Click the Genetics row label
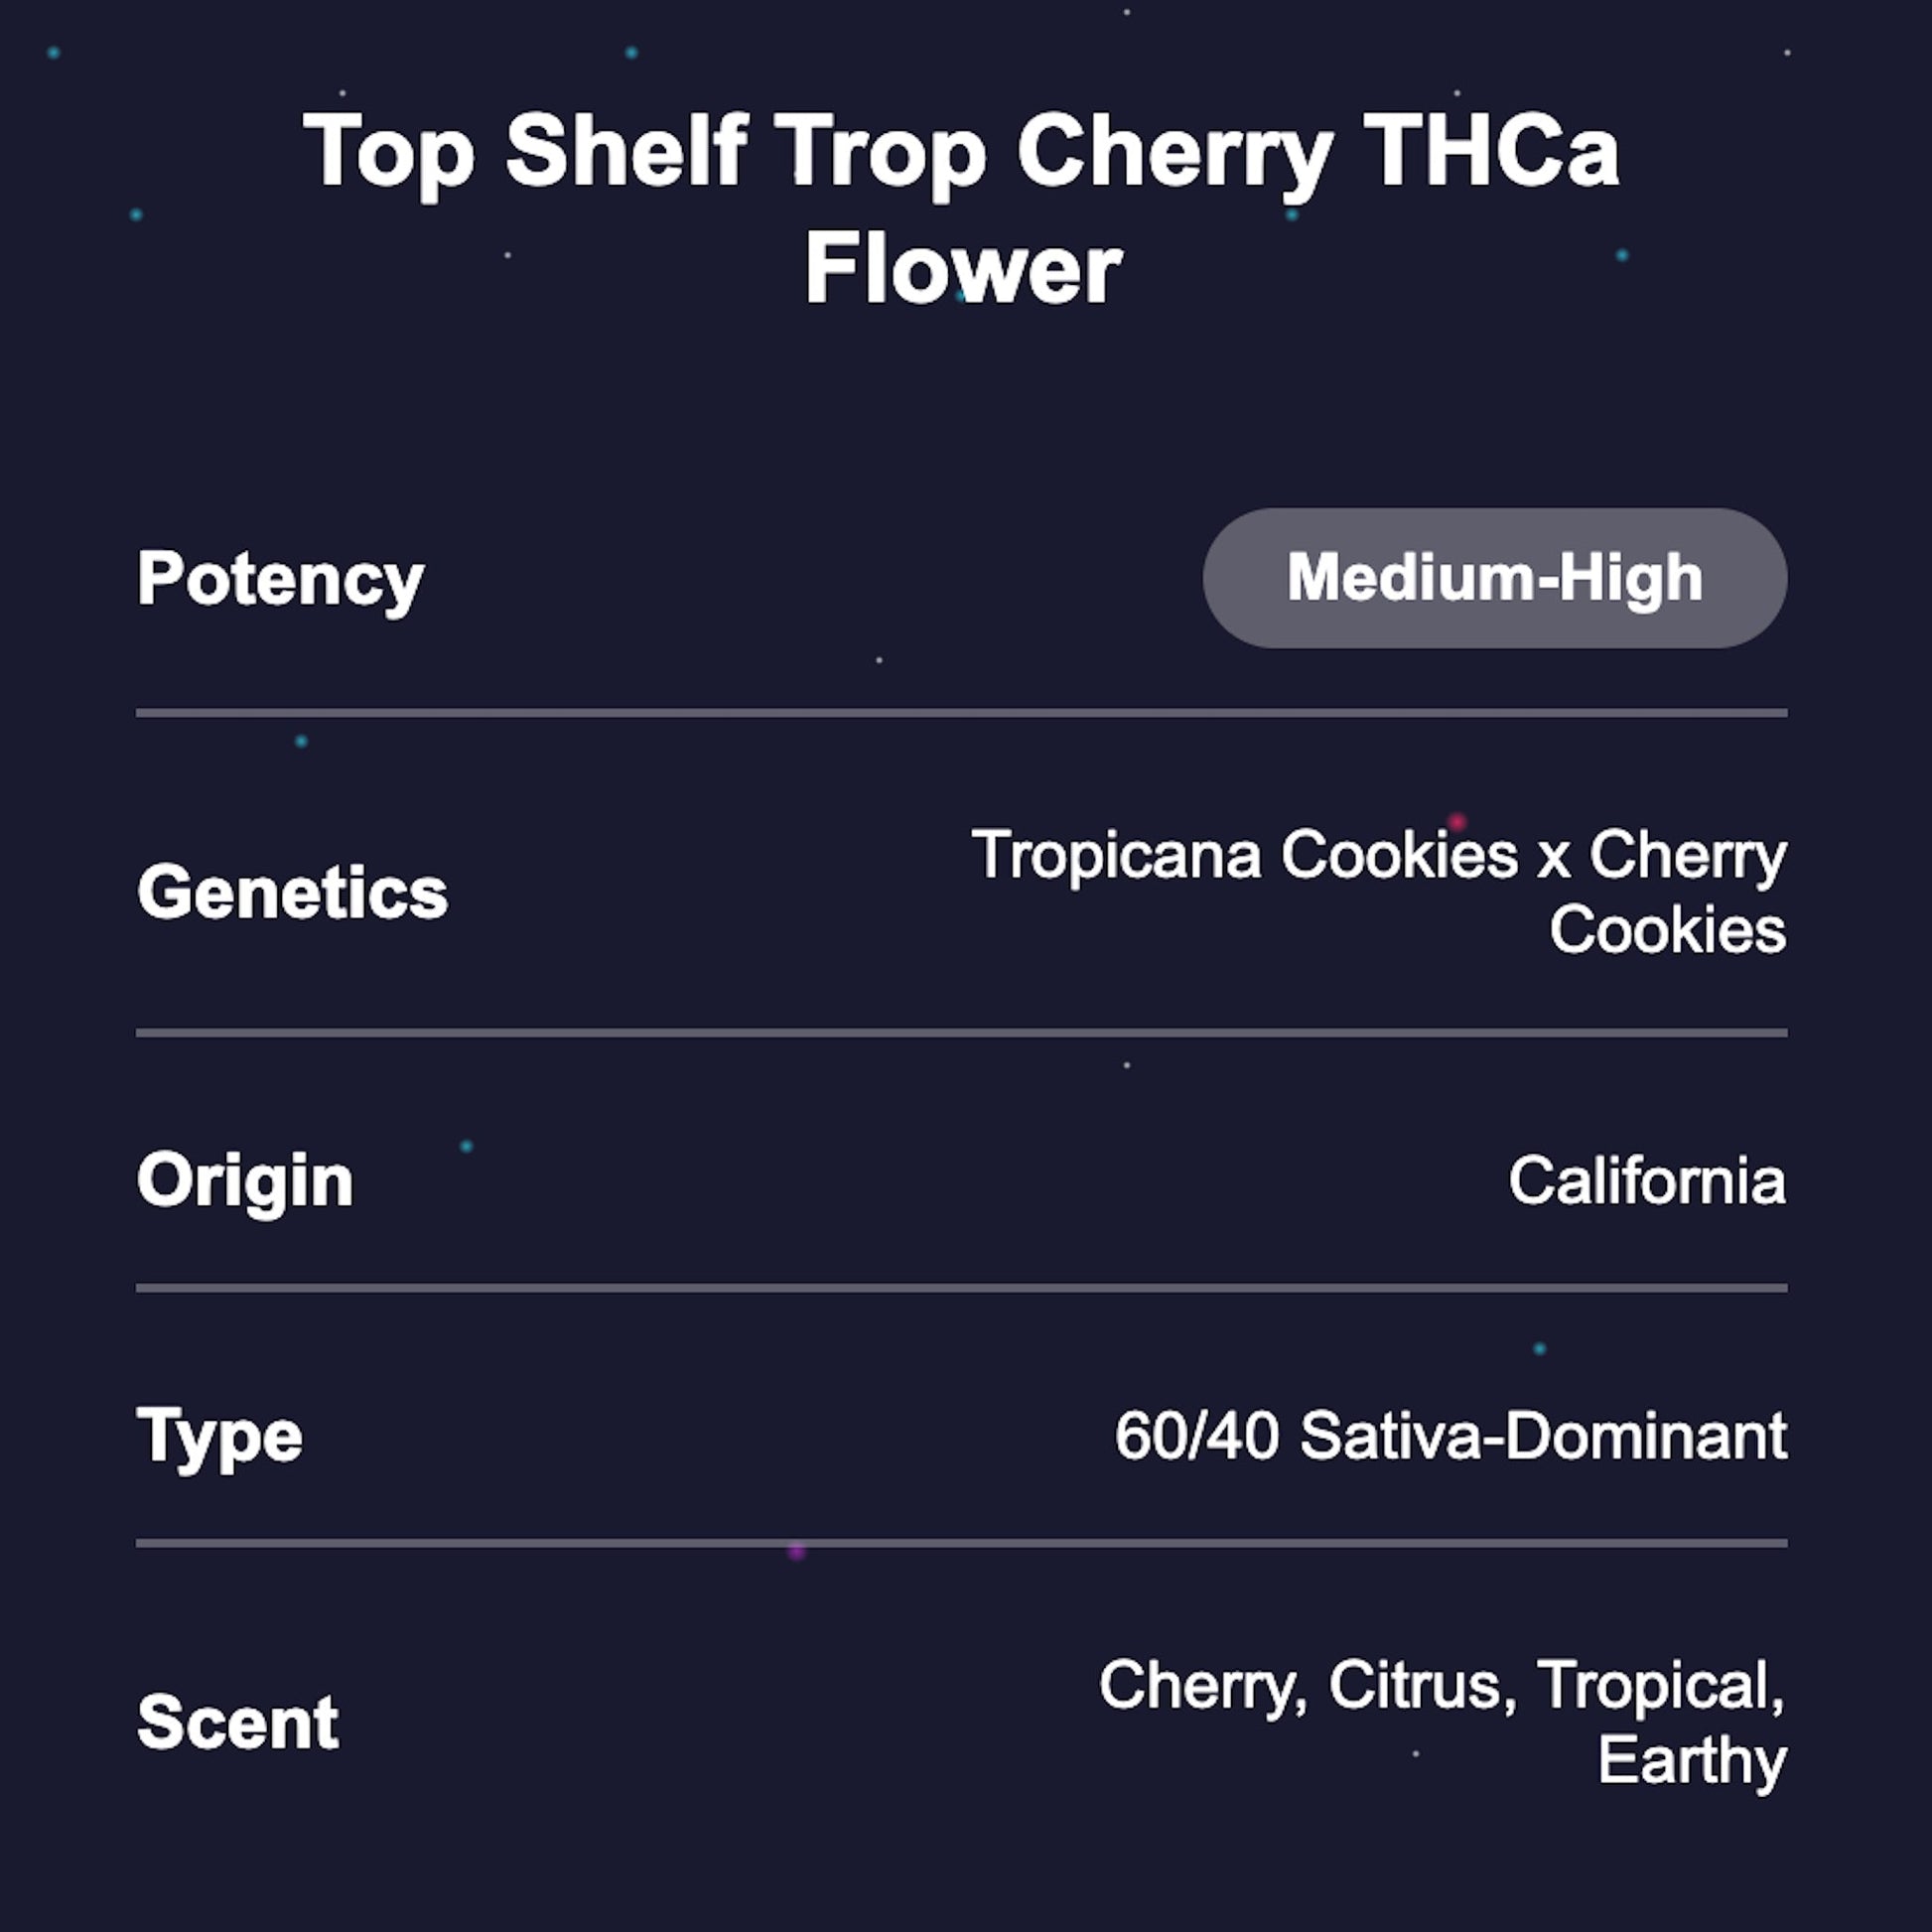The width and height of the screenshot is (1932, 1932). pyautogui.click(x=292, y=892)
